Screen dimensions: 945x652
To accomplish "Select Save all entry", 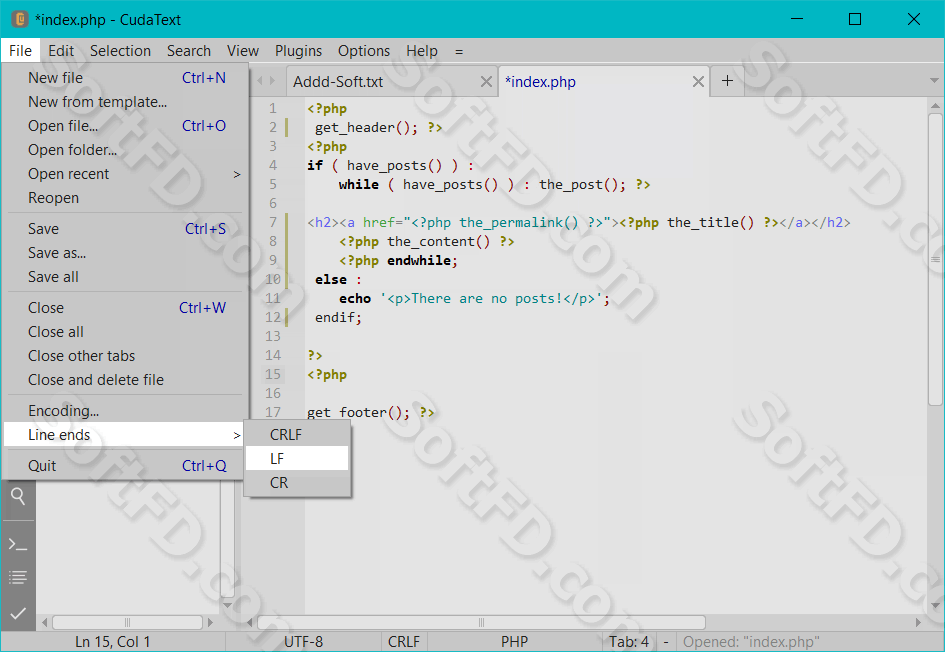I will [125, 277].
